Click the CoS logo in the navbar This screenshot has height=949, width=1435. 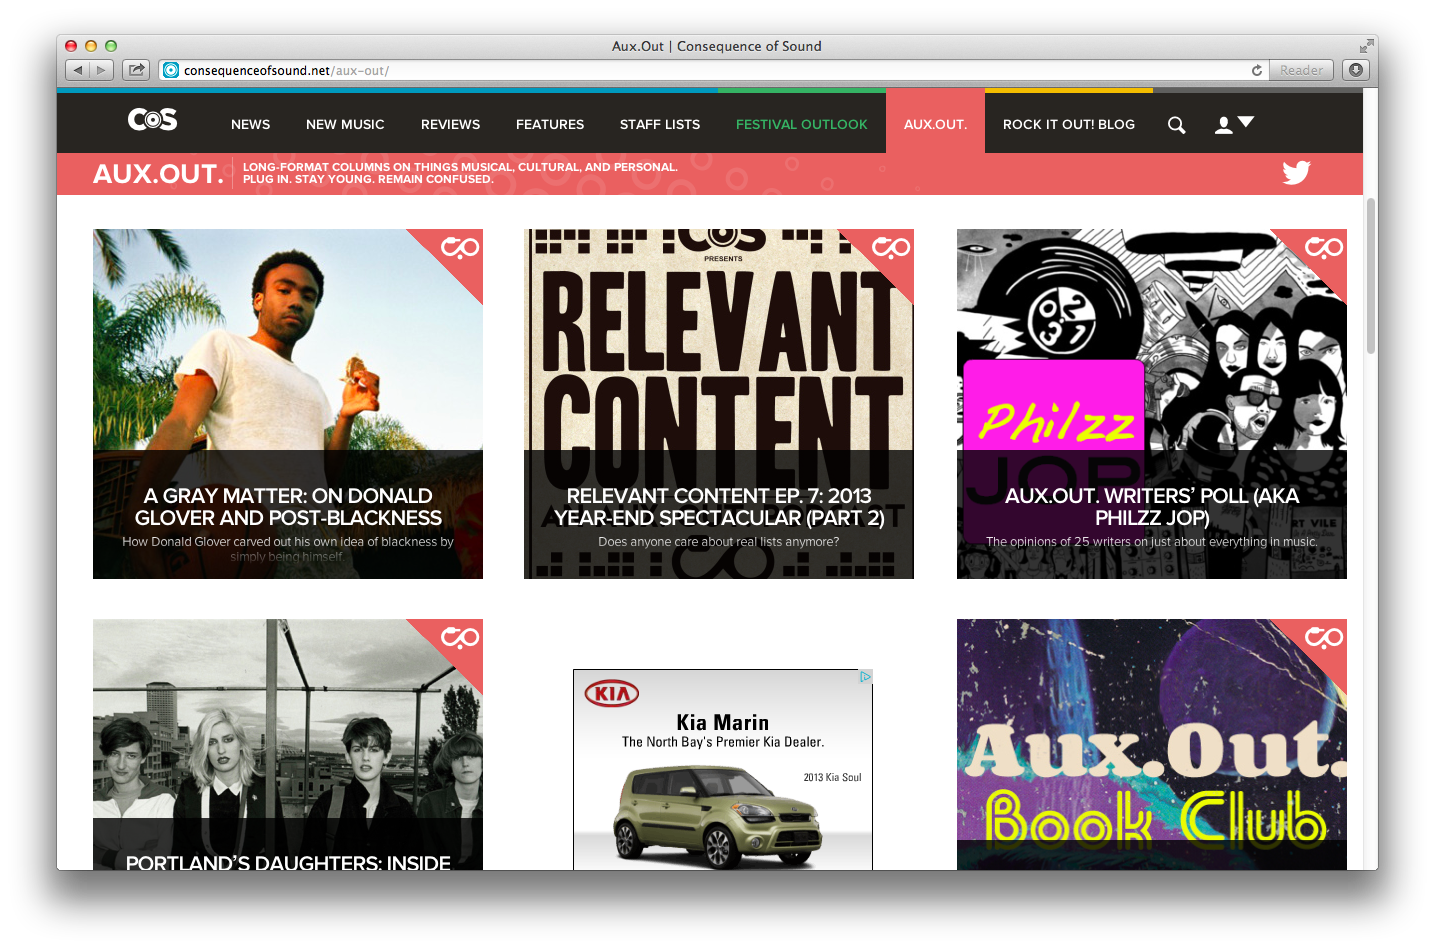pyautogui.click(x=152, y=120)
